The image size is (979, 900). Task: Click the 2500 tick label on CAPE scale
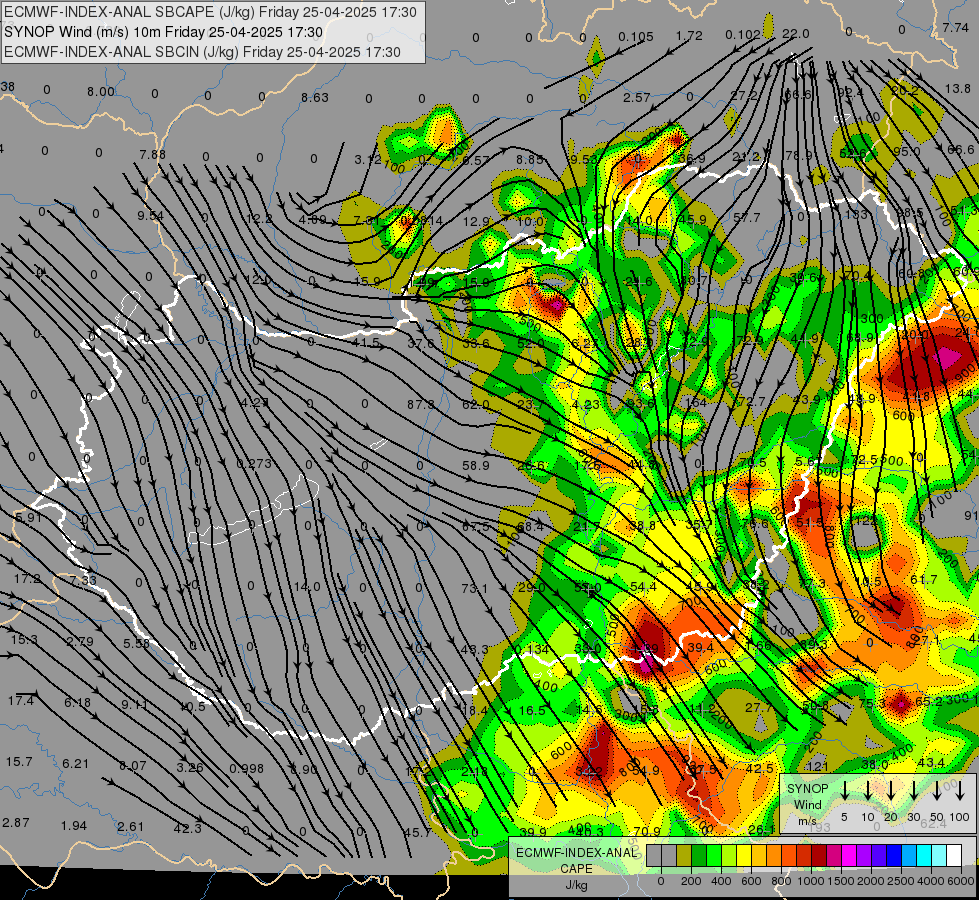901,881
